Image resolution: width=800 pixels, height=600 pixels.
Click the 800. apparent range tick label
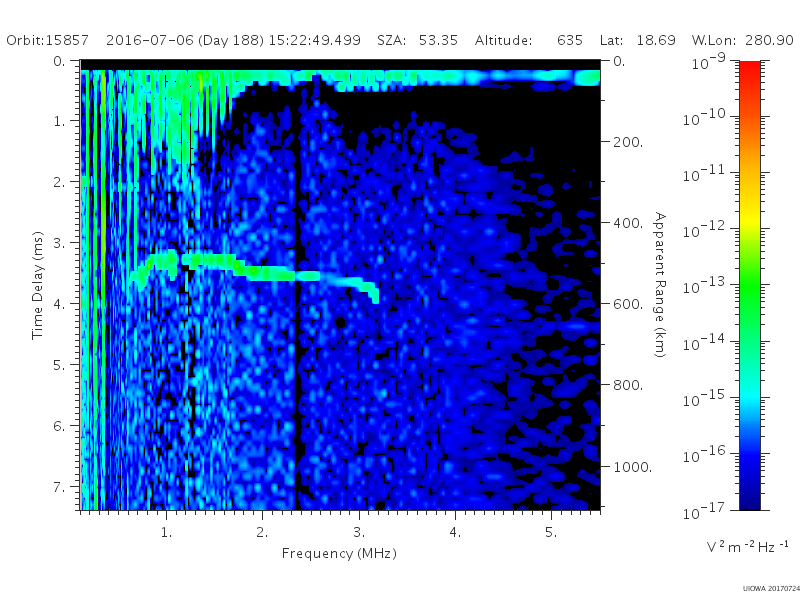(628, 385)
